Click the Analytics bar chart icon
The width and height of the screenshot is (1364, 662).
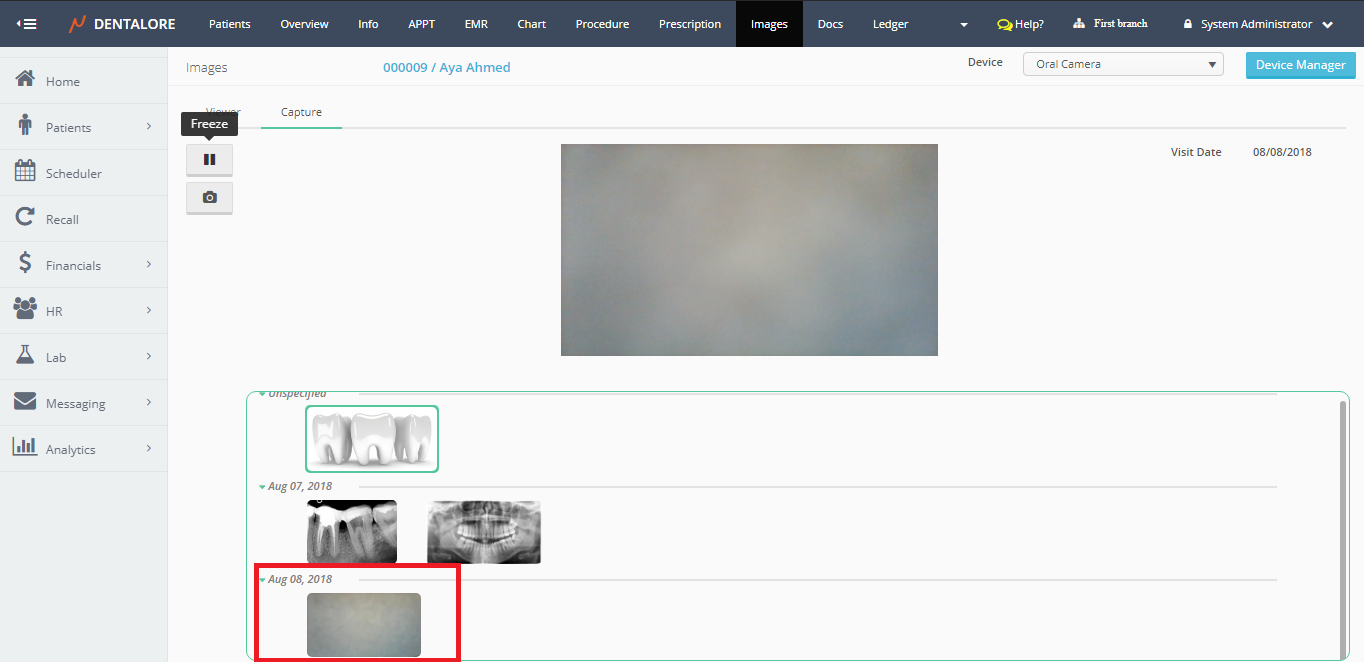pyautogui.click(x=25, y=448)
